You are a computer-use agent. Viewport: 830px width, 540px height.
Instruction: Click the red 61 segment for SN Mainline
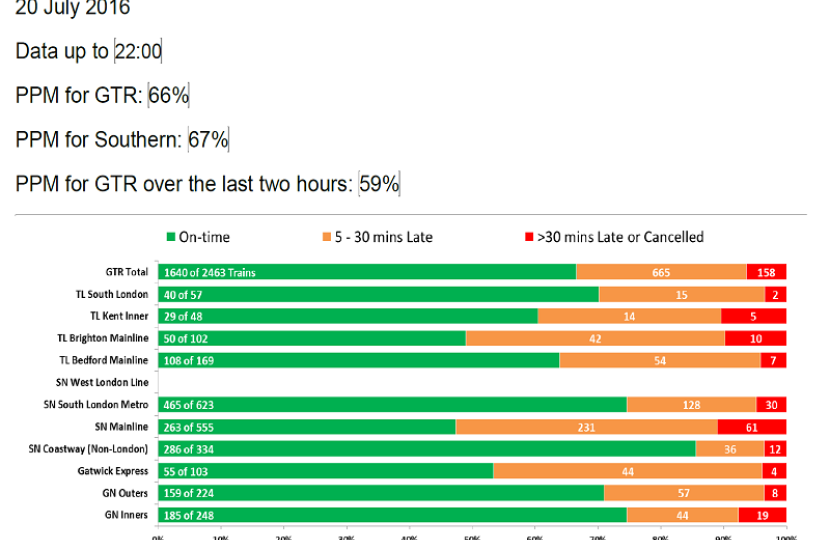752,427
